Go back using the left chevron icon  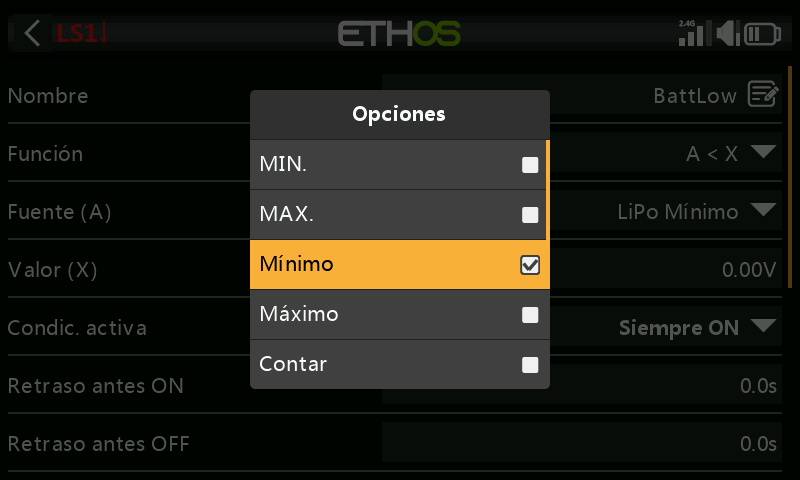(x=32, y=34)
